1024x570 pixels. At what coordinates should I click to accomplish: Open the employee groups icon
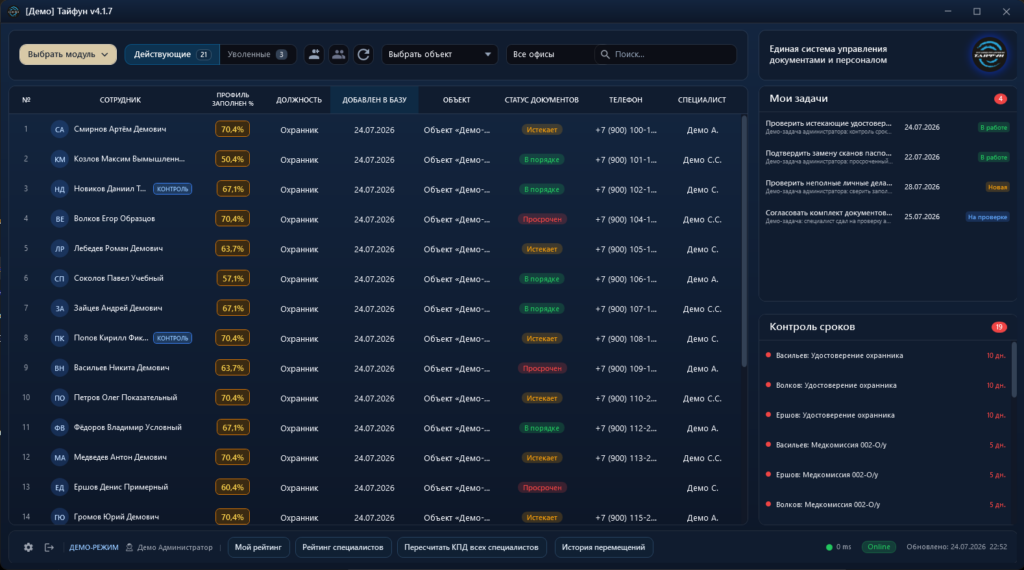pyautogui.click(x=338, y=54)
